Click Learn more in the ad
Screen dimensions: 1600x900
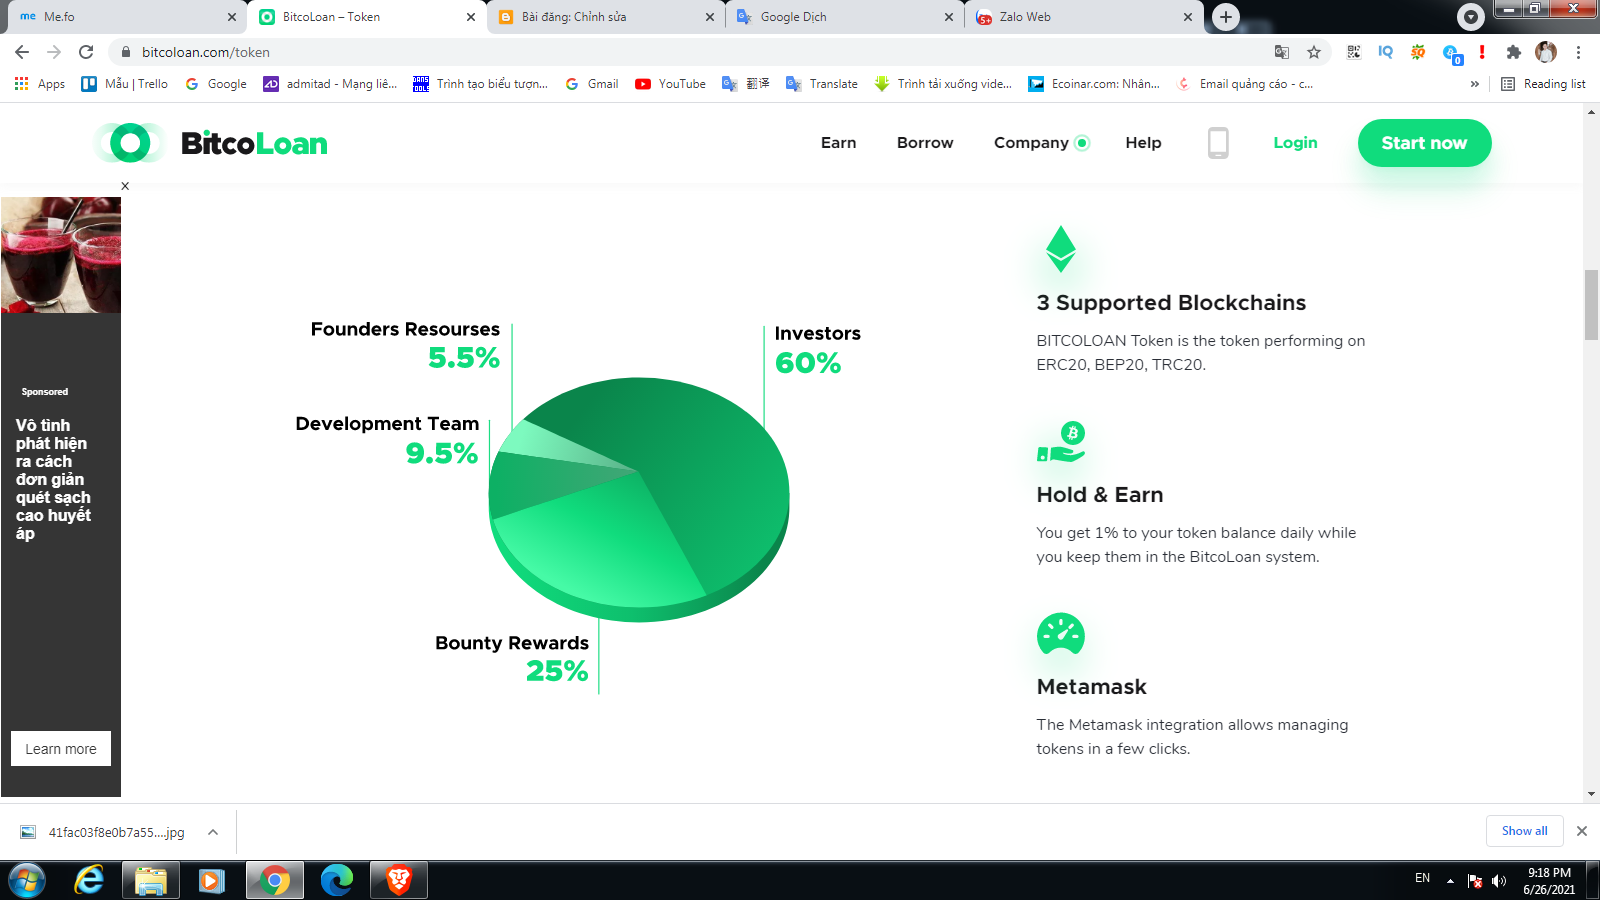click(x=61, y=749)
